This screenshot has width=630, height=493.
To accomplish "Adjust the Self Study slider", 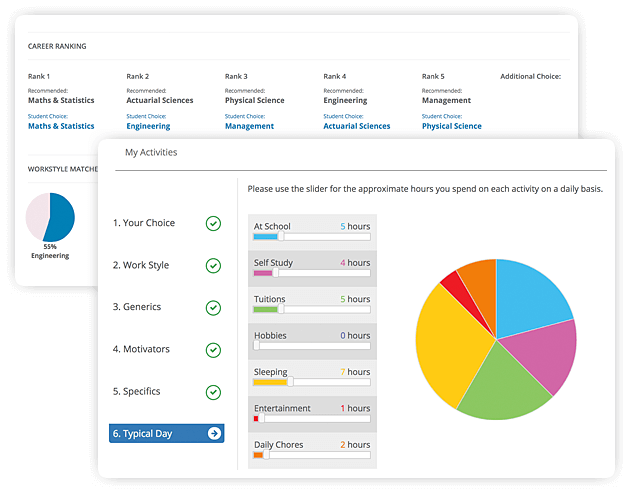I will [x=311, y=273].
